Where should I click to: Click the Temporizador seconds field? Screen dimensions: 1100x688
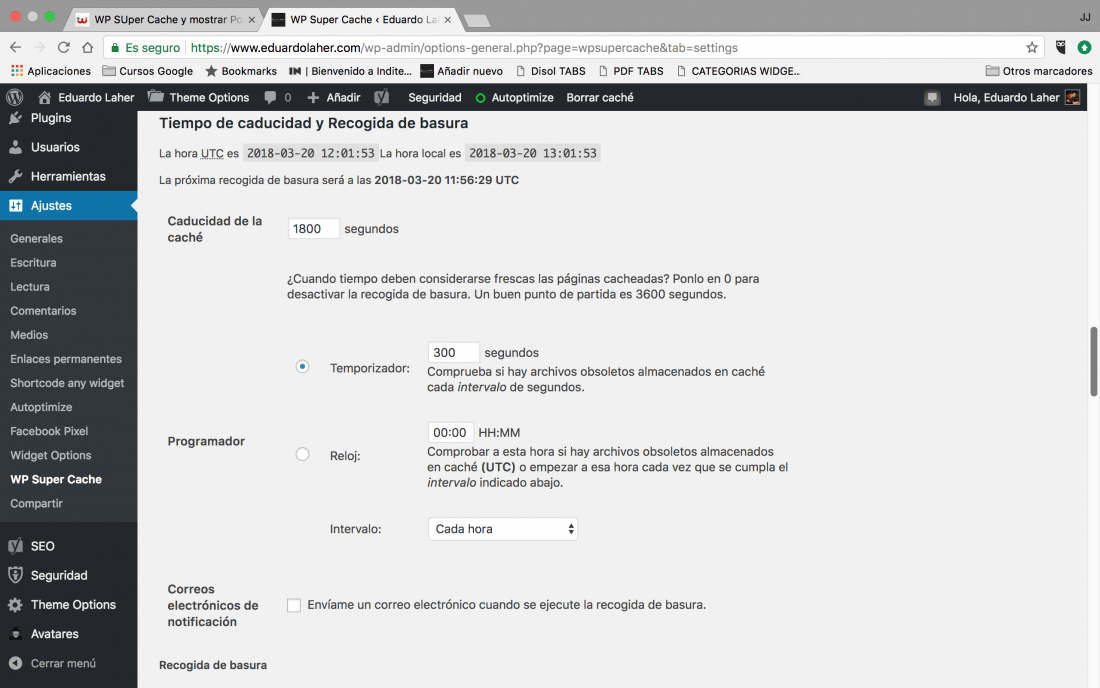click(454, 353)
